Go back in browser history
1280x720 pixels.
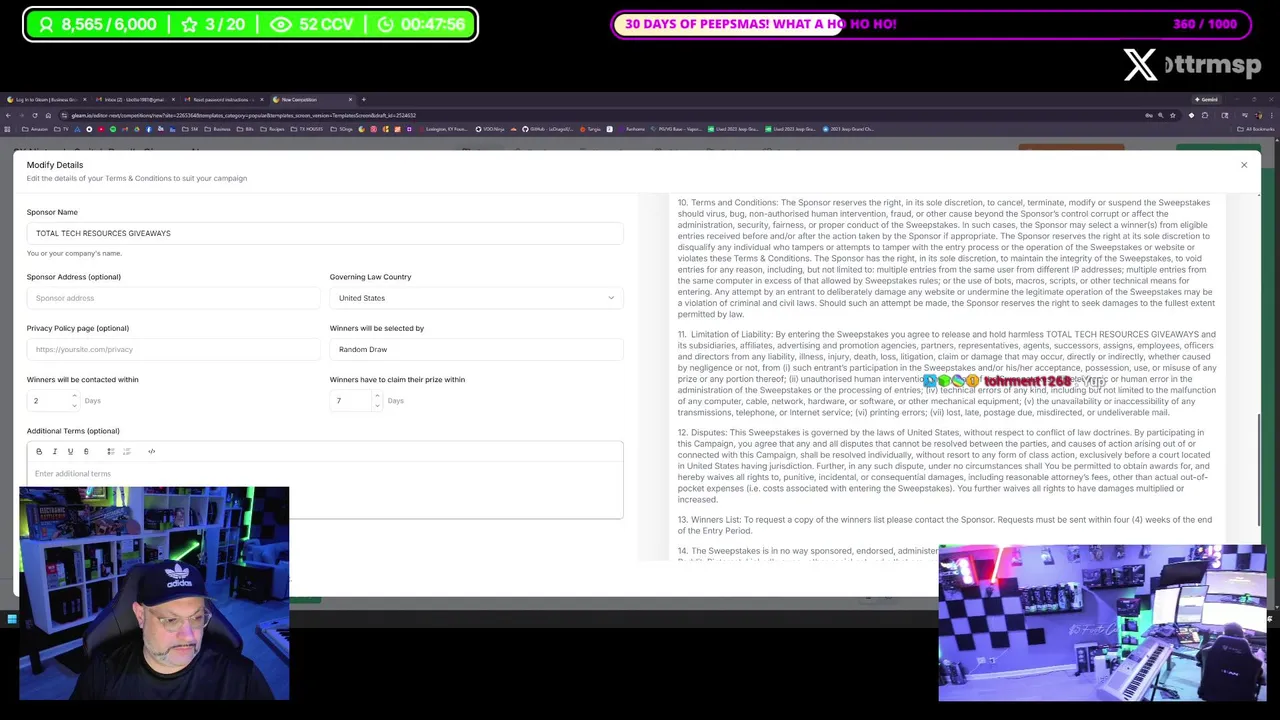pyautogui.click(x=8, y=115)
